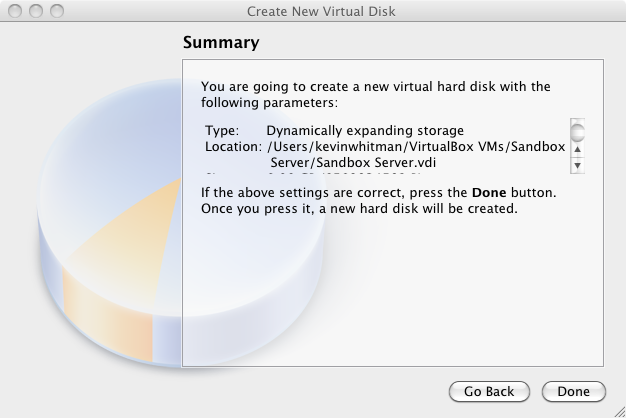The image size is (626, 418).
Task: Close the Create New Virtual Disk window
Action: pyautogui.click(x=15, y=11)
